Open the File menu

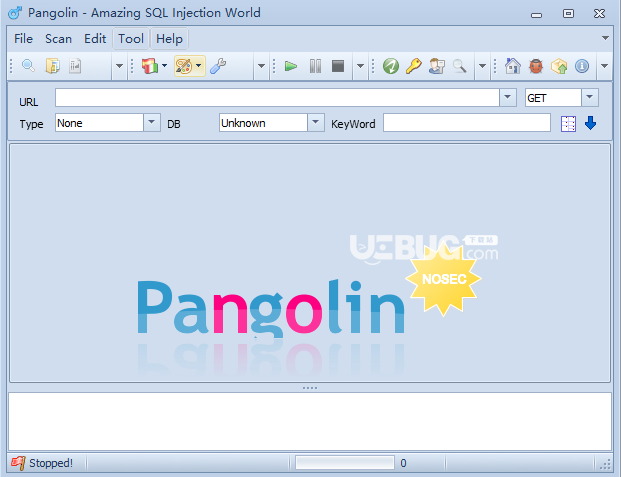click(23, 39)
